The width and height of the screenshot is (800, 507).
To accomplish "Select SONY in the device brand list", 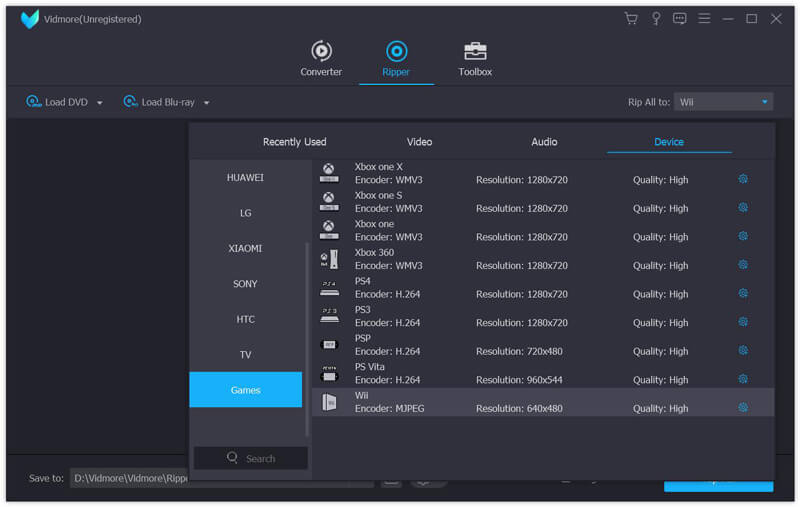I will click(x=245, y=284).
